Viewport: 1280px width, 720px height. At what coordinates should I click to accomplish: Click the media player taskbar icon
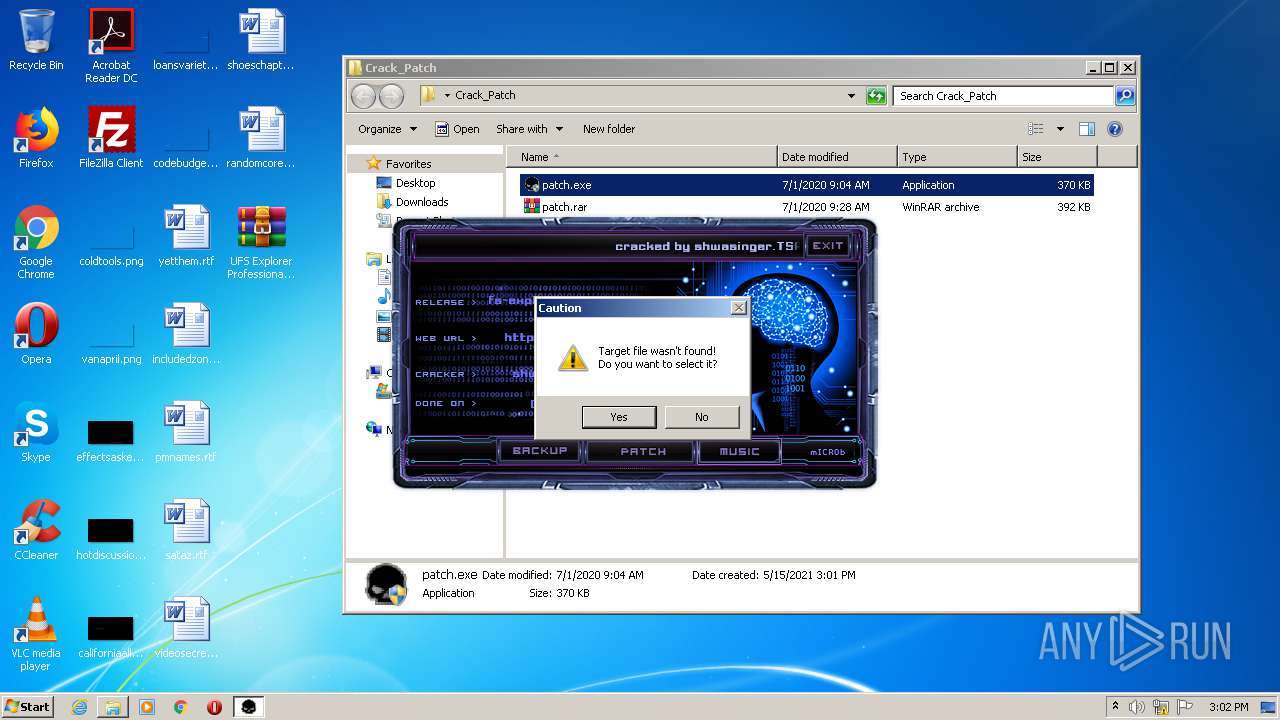[147, 707]
